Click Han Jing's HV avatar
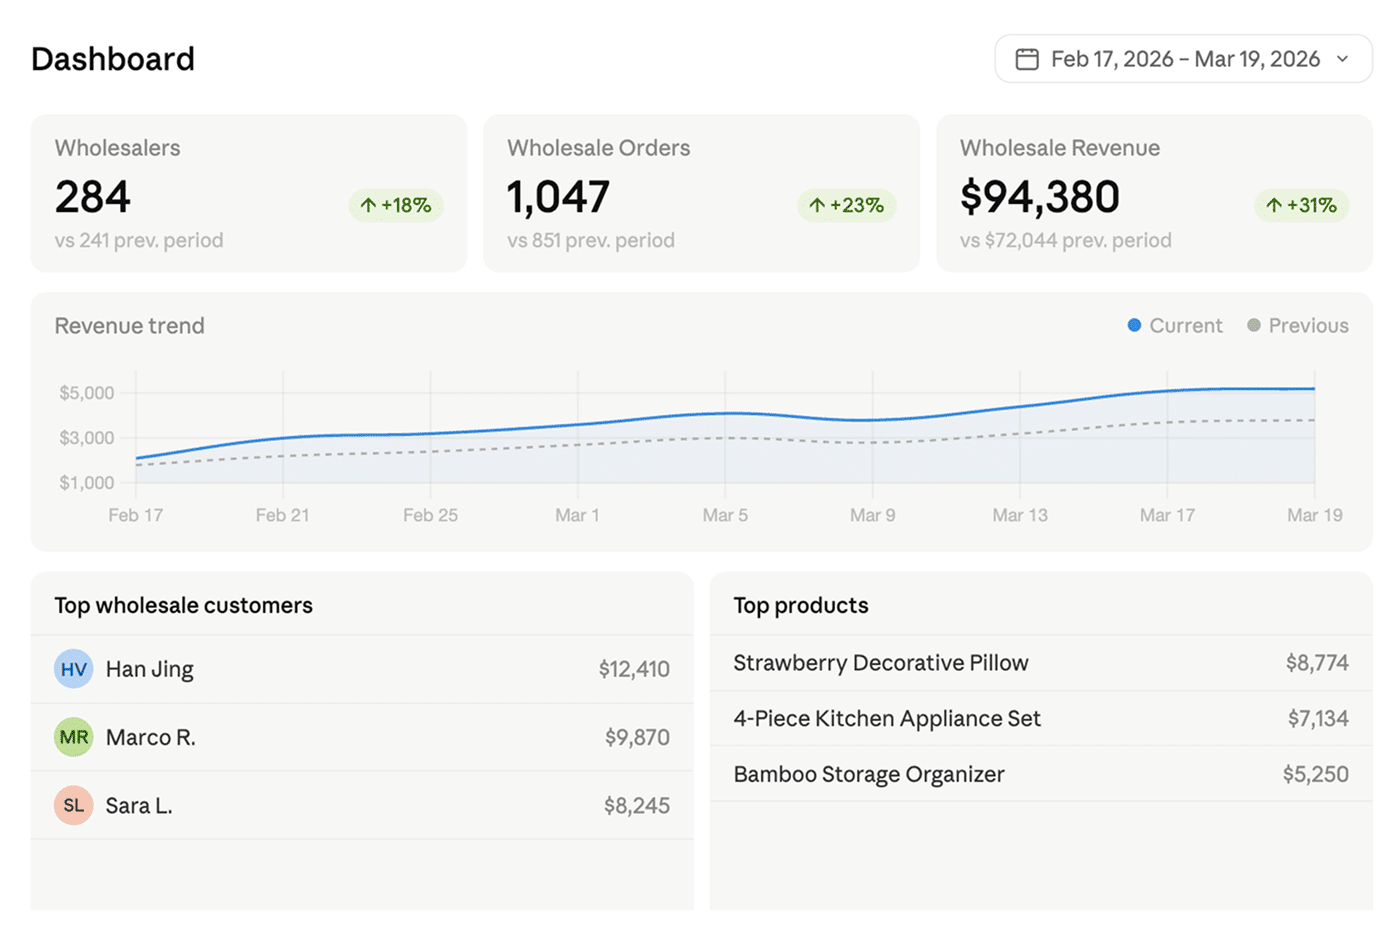The image size is (1400, 940). tap(74, 669)
